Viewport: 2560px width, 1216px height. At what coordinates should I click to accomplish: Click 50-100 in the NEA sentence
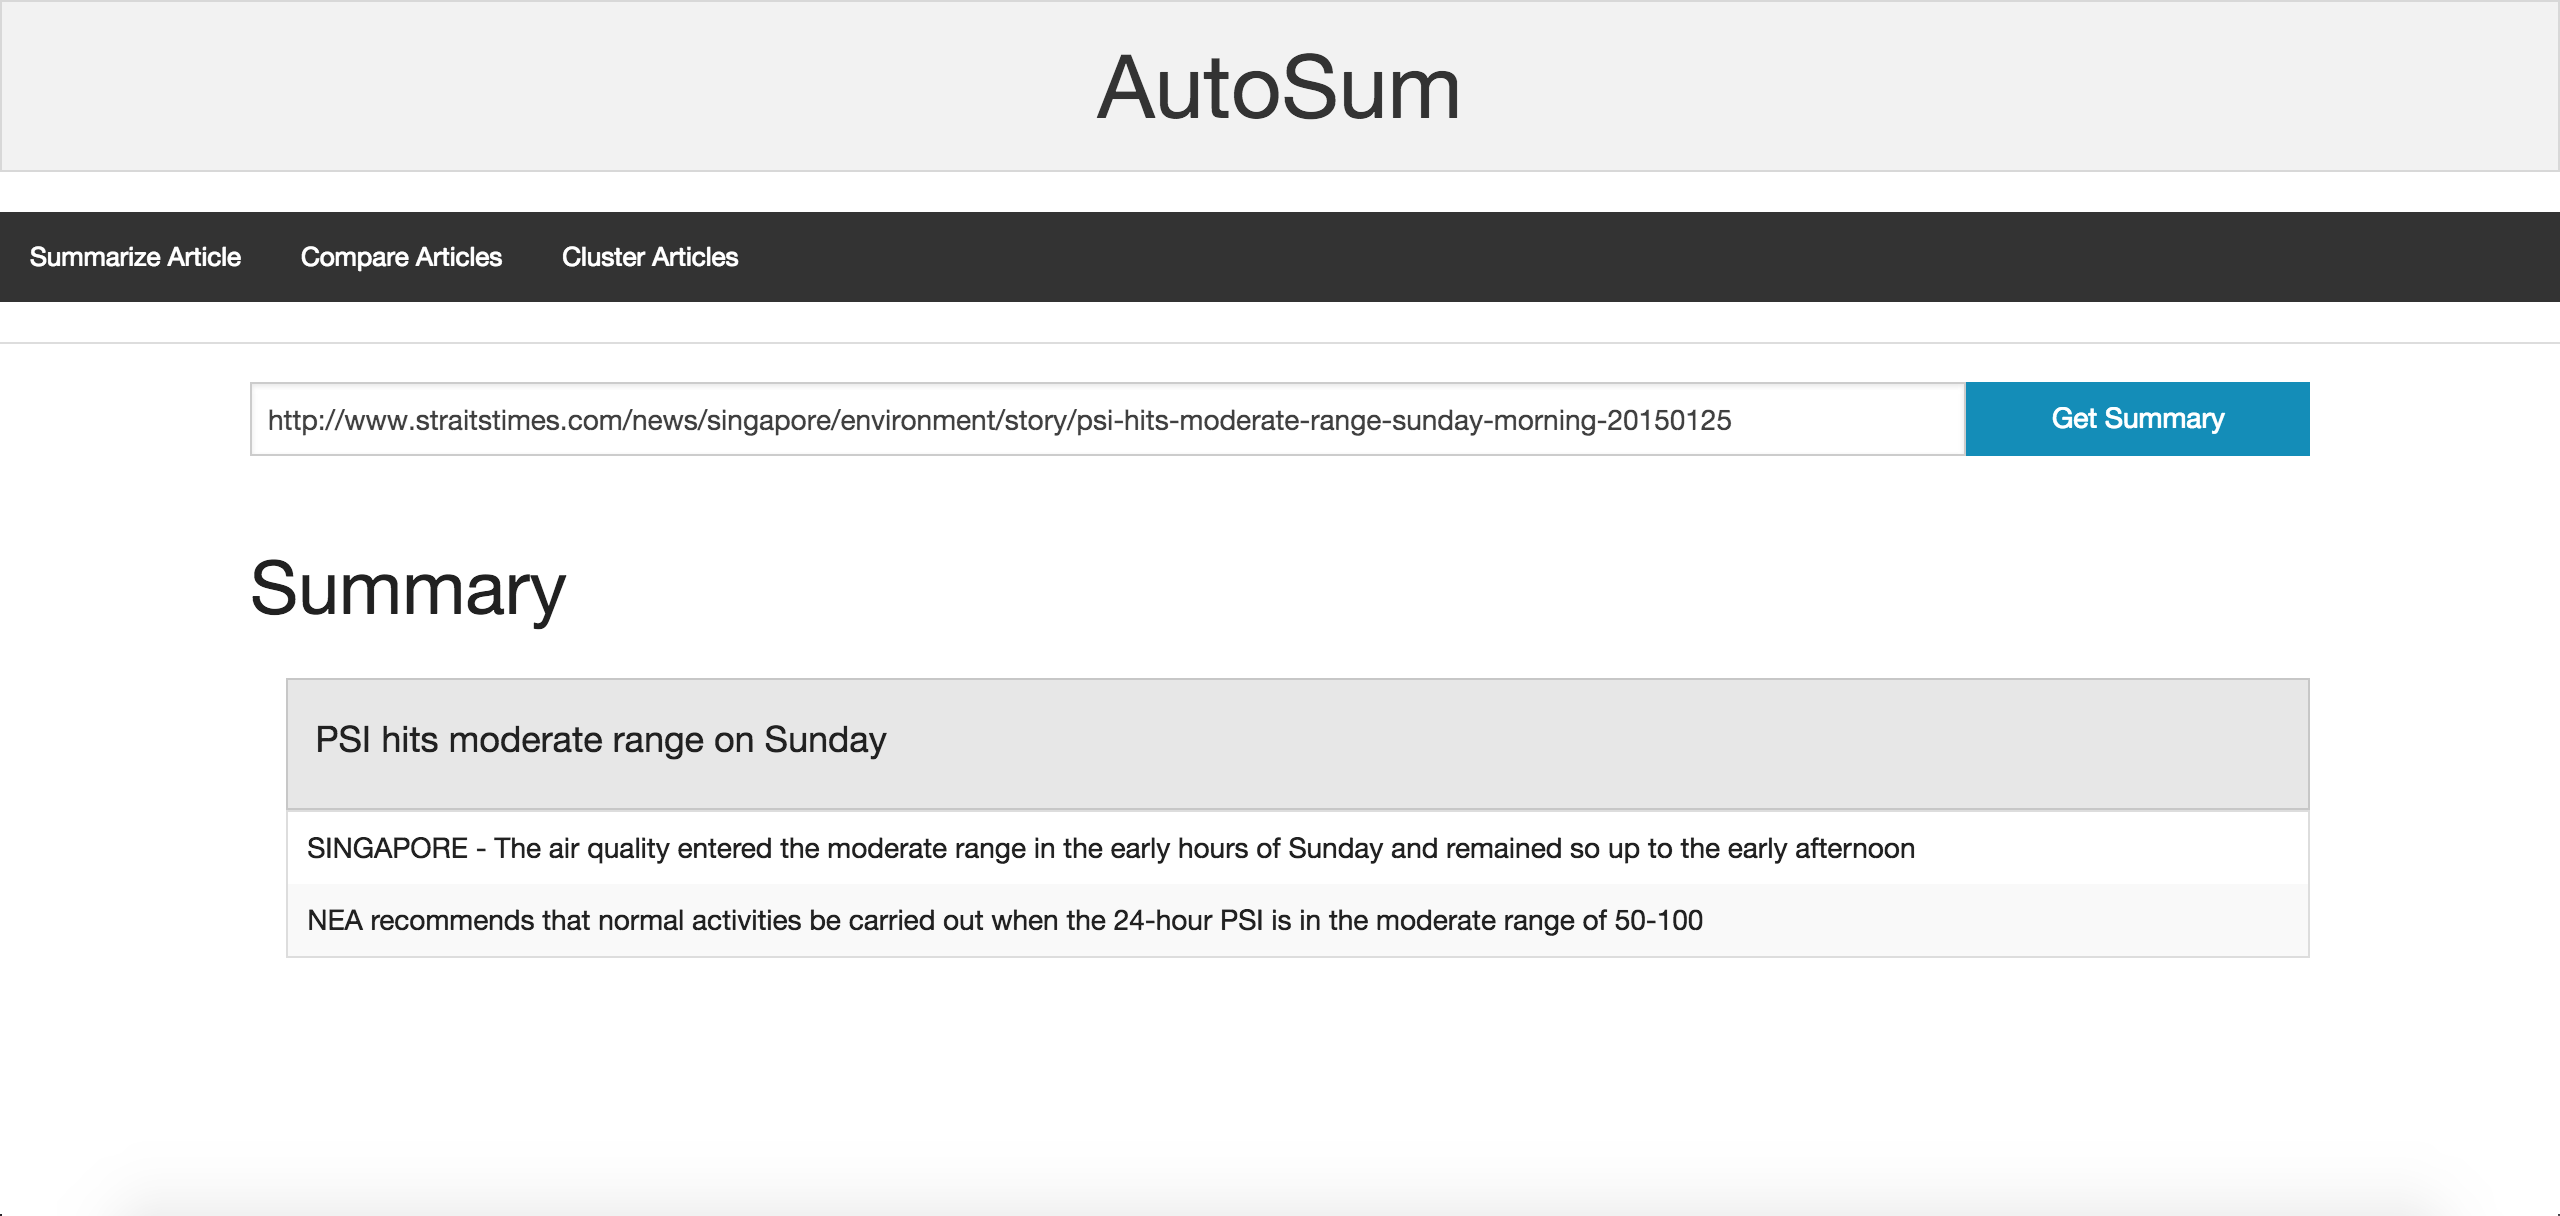pos(1658,920)
